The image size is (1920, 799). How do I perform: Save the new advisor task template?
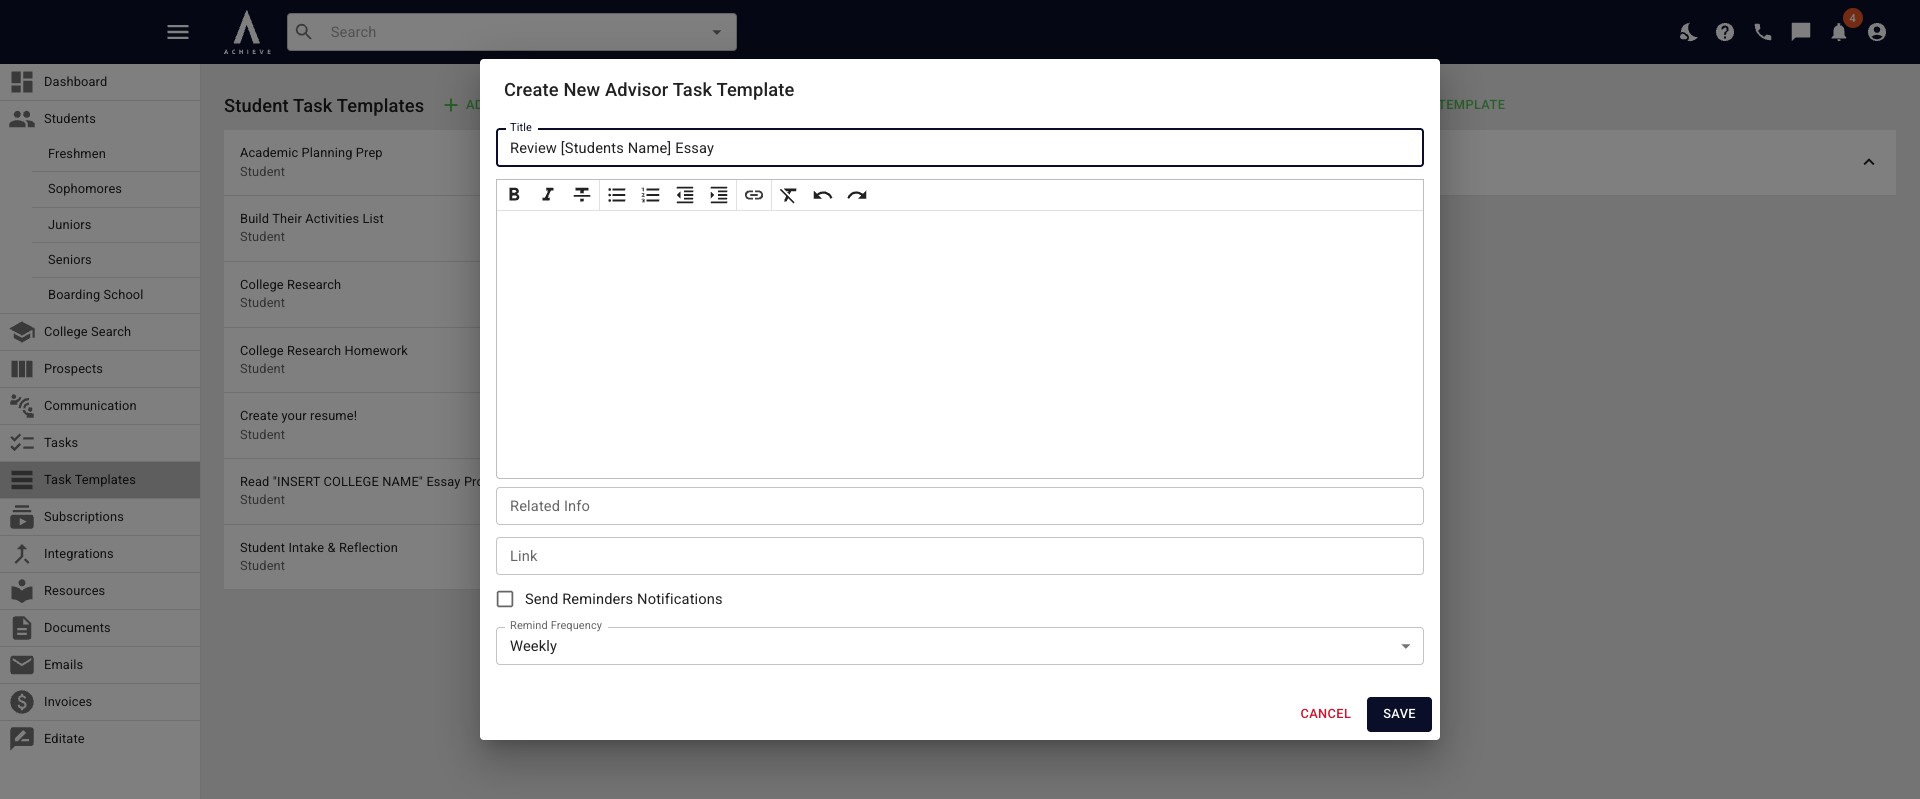[1399, 714]
